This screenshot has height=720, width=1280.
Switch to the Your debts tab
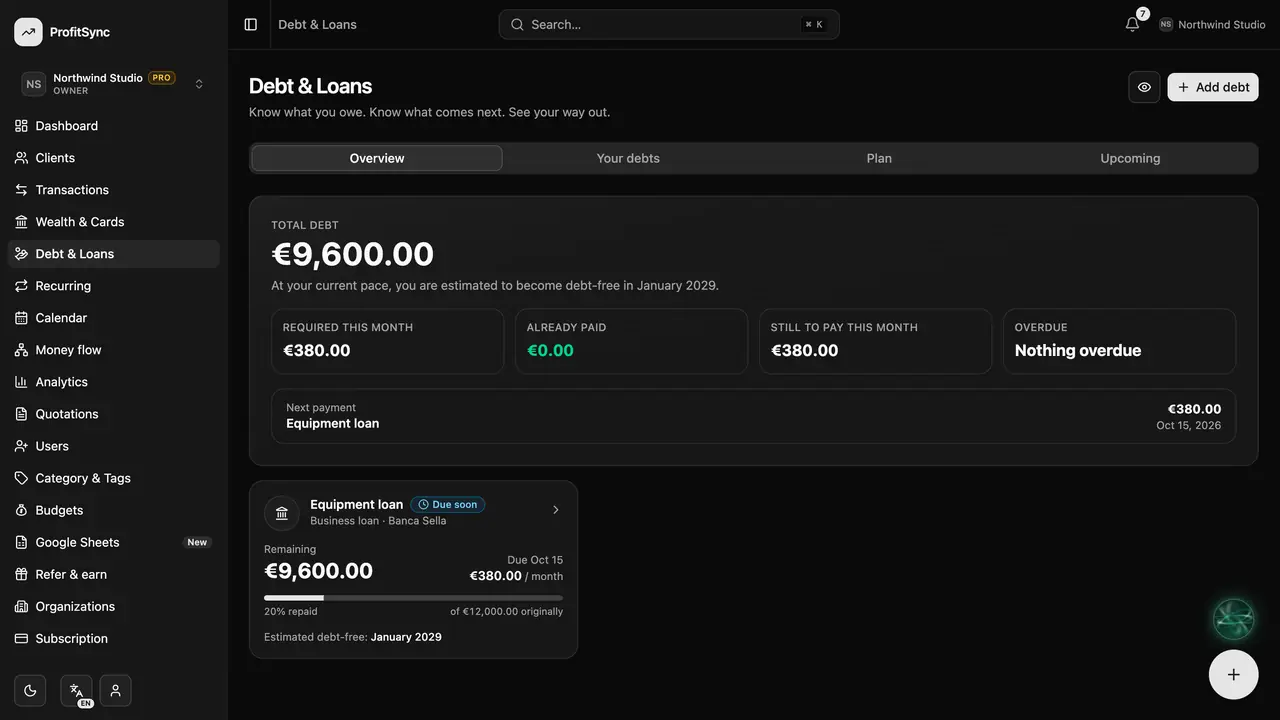click(628, 158)
